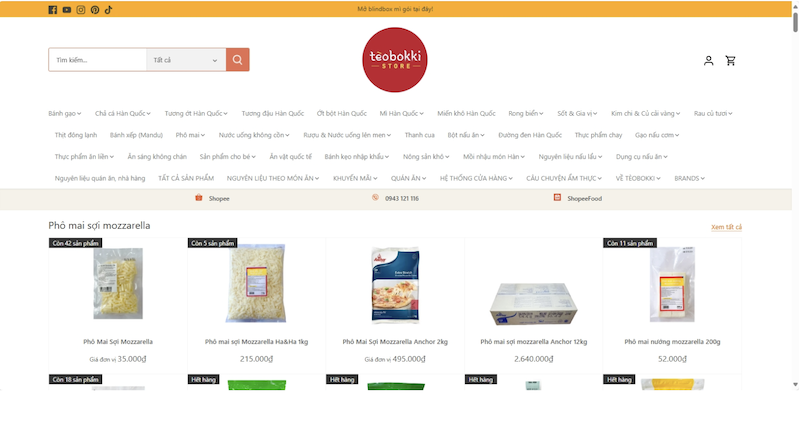Viewport: 800px width, 421px height.
Task: Click the 'Xem tất cả' link
Action: (727, 227)
